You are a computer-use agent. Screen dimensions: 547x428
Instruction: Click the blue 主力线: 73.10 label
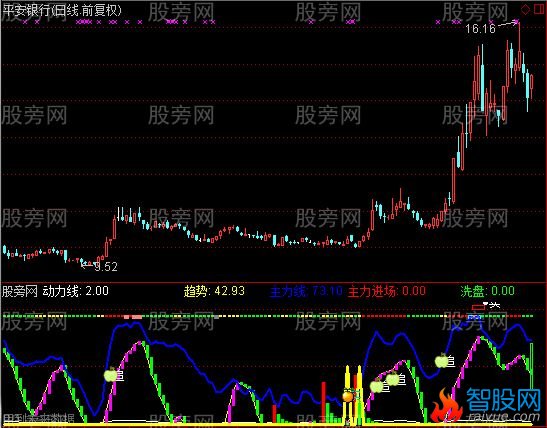tap(306, 291)
